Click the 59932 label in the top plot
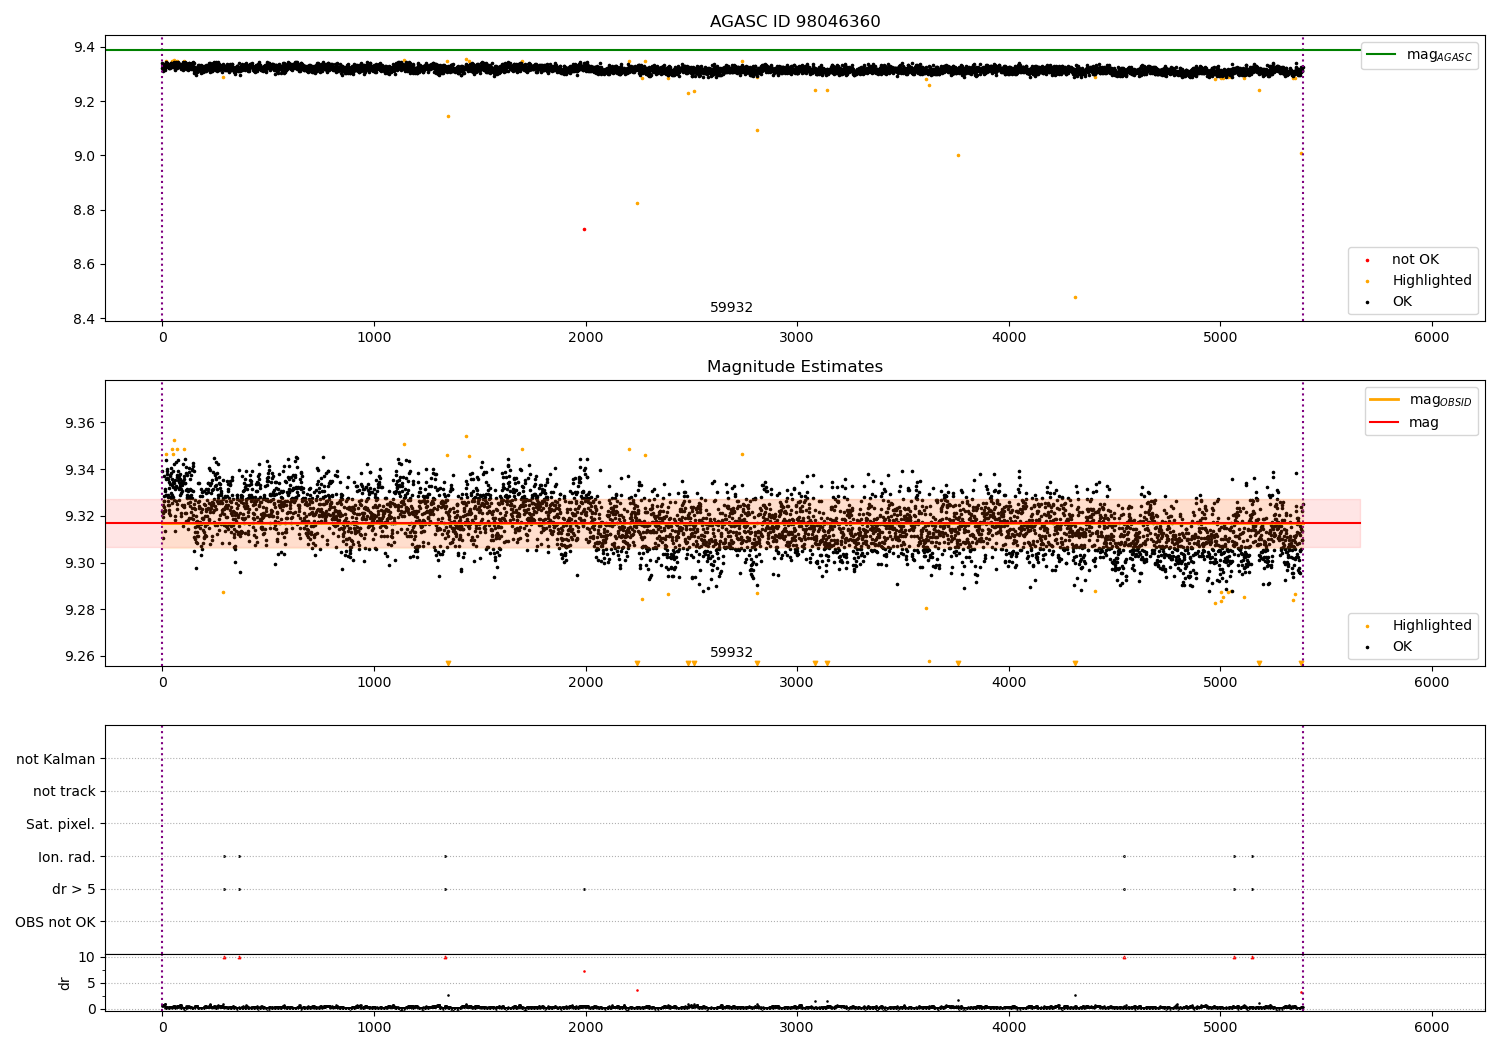Image resolution: width=1500 pixels, height=1050 pixels. [x=731, y=308]
